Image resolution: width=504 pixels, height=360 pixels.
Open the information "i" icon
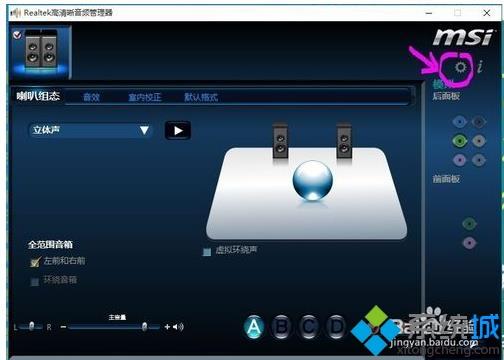click(x=480, y=67)
